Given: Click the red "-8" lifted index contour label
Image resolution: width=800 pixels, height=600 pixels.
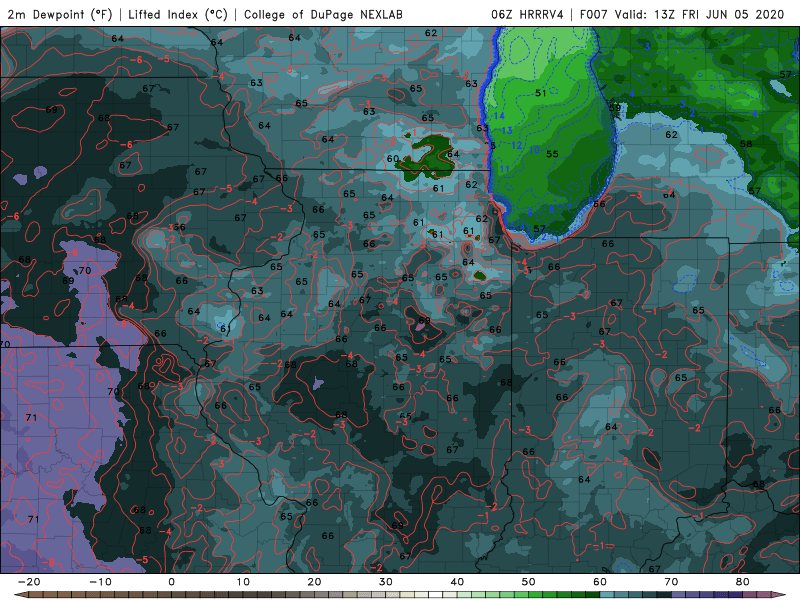Looking at the screenshot, I should pos(49,563).
